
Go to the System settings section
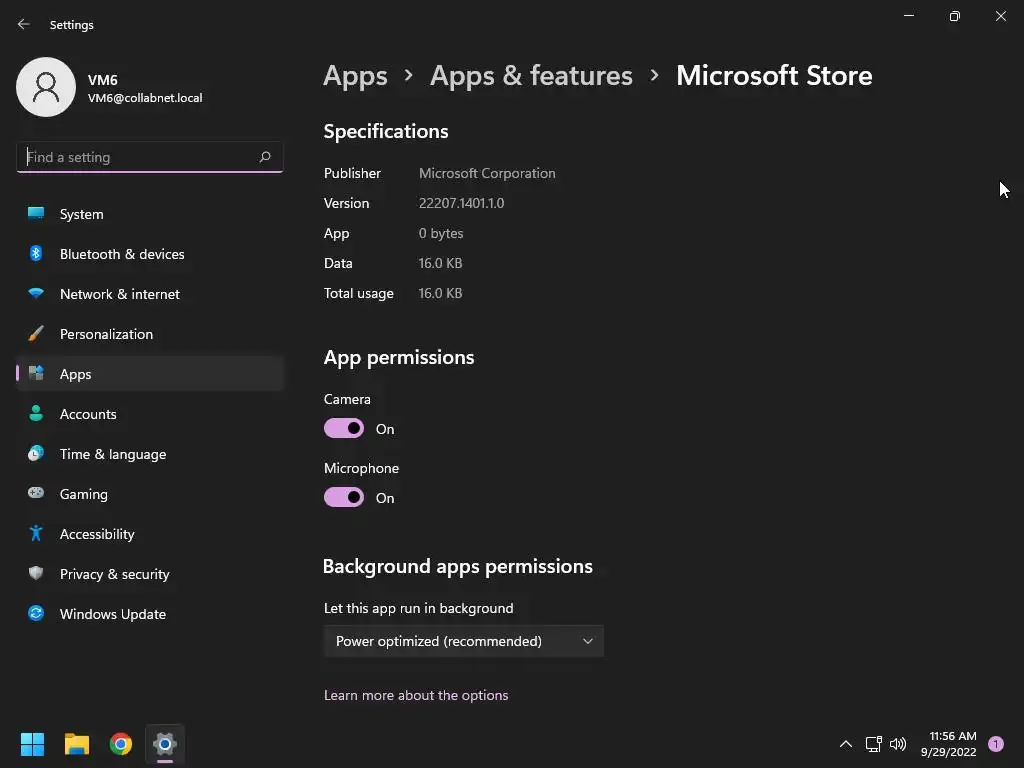pyautogui.click(x=81, y=214)
